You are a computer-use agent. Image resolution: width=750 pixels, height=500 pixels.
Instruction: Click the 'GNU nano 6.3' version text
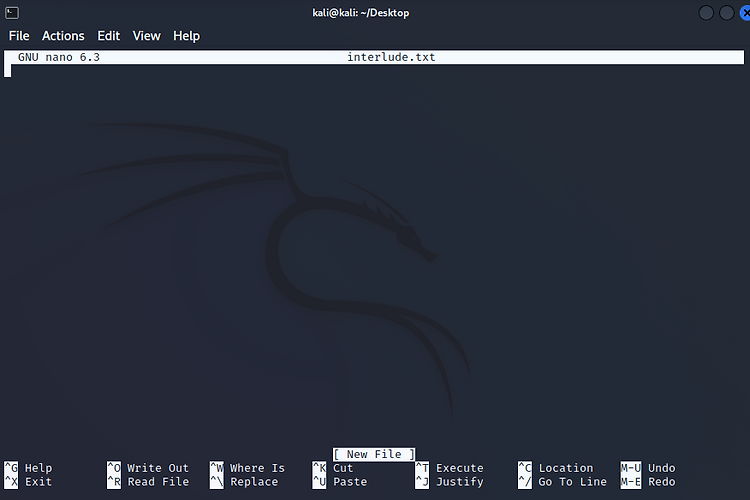tap(59, 57)
